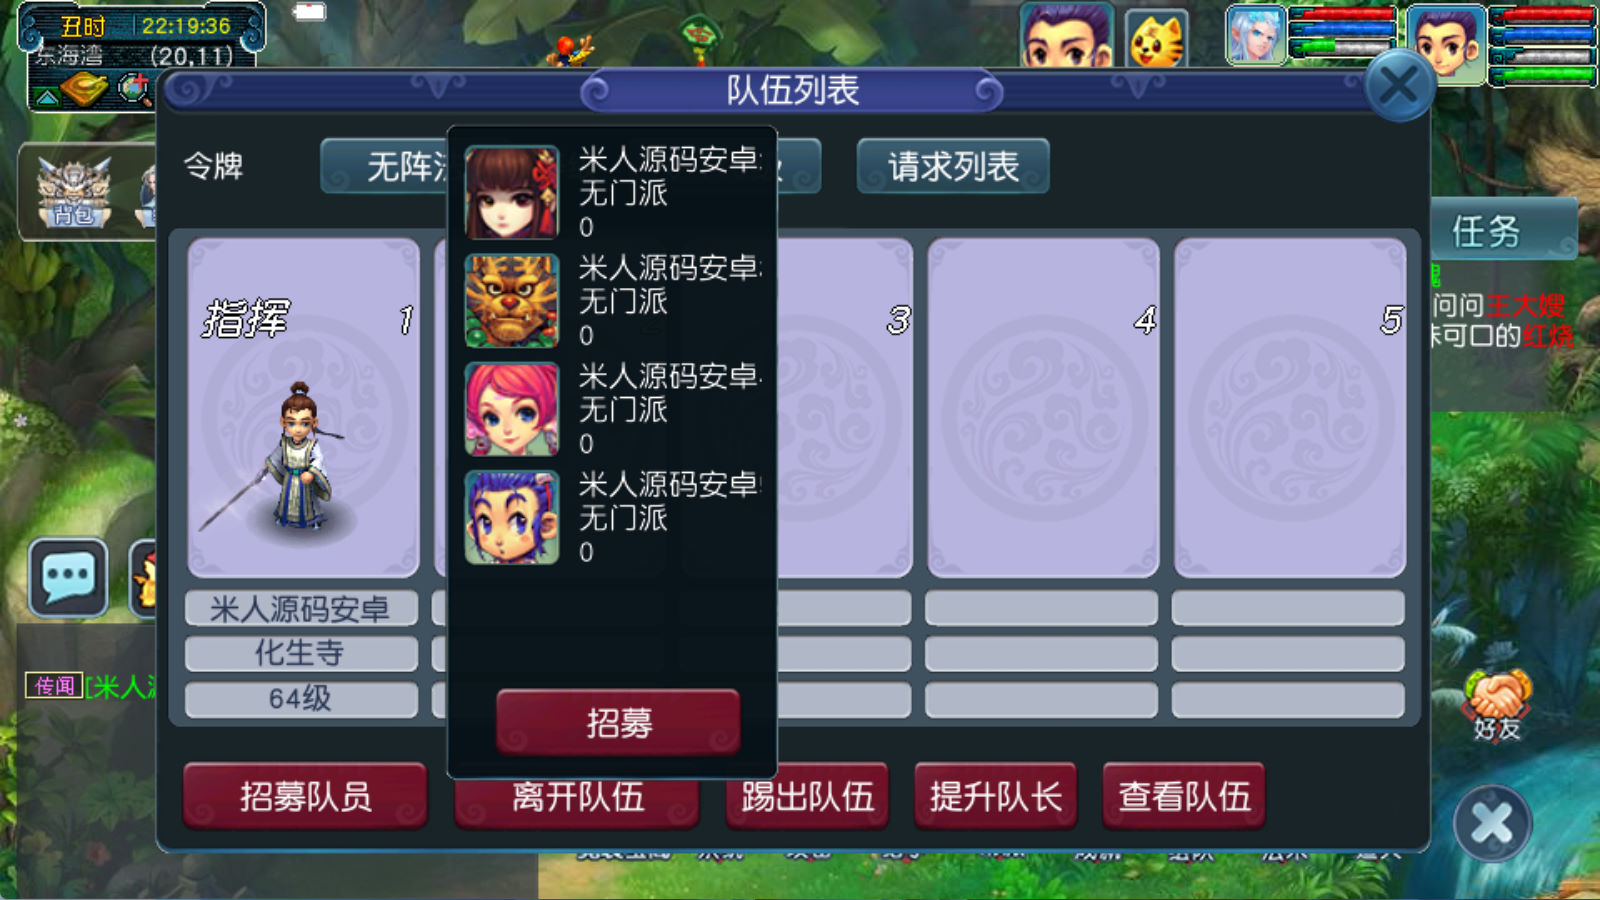Select the lion-masked recruit portrait

(512, 300)
